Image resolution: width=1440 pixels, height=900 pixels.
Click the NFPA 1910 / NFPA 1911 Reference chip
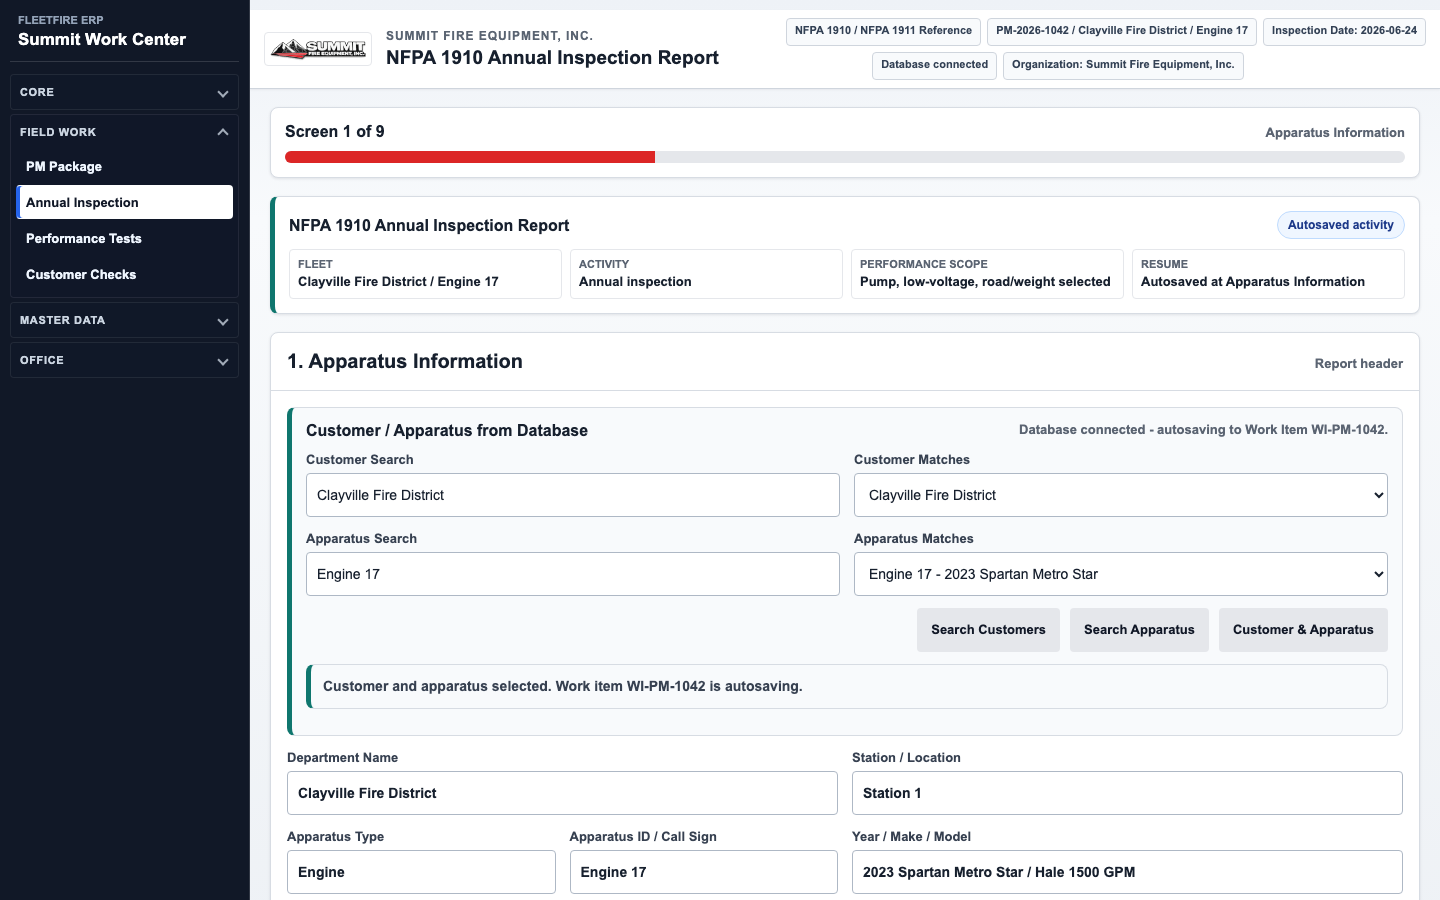pos(883,31)
